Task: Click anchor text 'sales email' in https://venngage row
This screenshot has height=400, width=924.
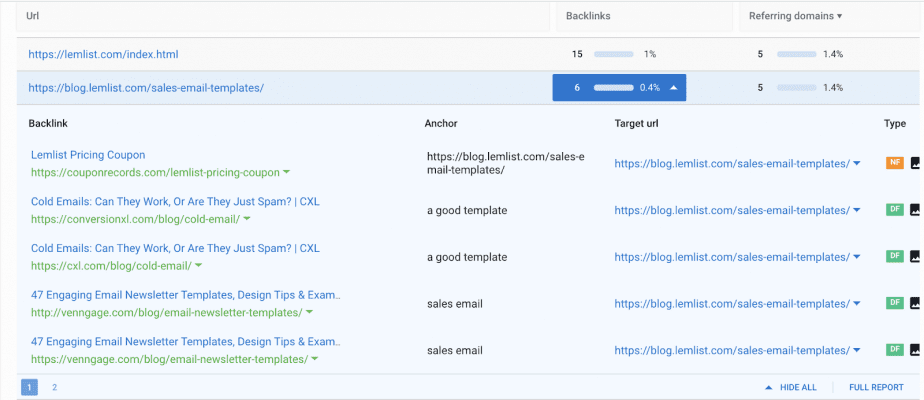Action: pos(454,351)
